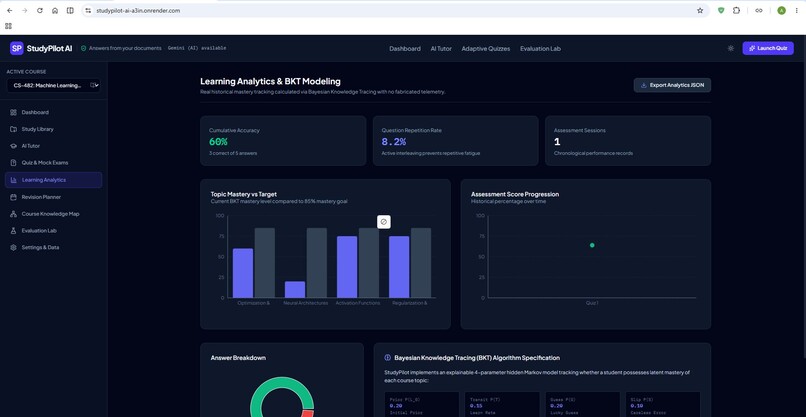The width and height of the screenshot is (806, 417).
Task: Click the green shield extension icon
Action: (721, 10)
